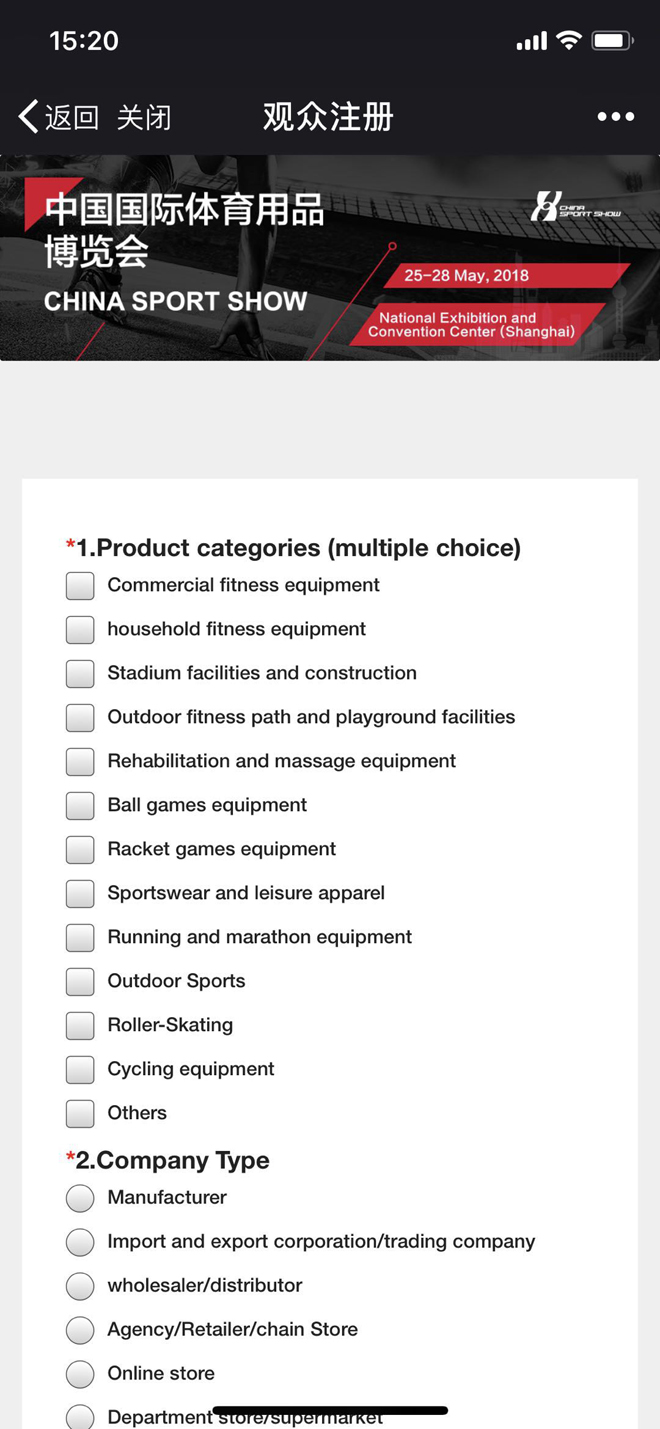Tick Rehabilitation and massage equipment
Viewport: 660px width, 1429px height.
80,762
